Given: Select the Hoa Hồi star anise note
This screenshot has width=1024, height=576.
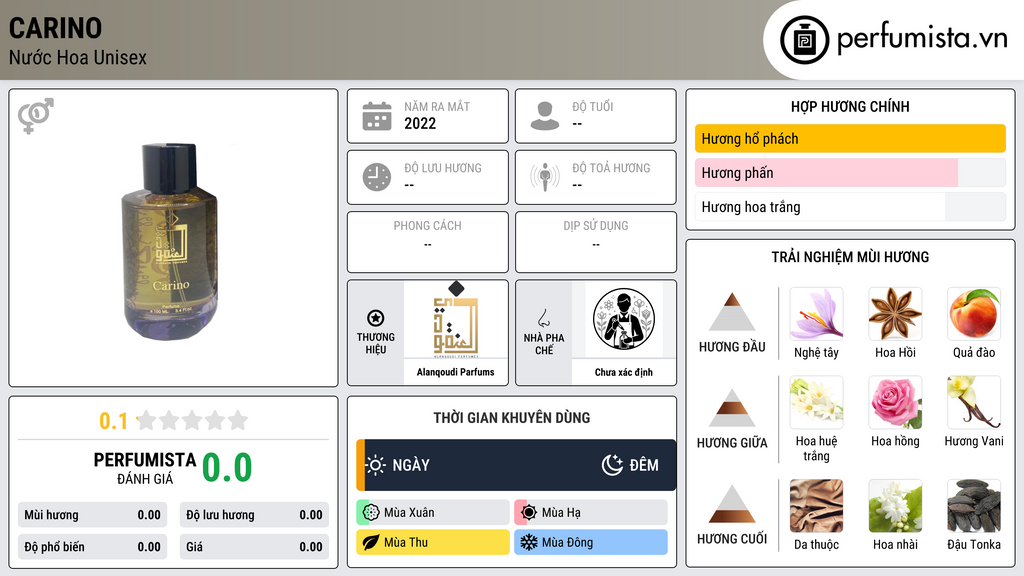Looking at the screenshot, I should tap(895, 314).
